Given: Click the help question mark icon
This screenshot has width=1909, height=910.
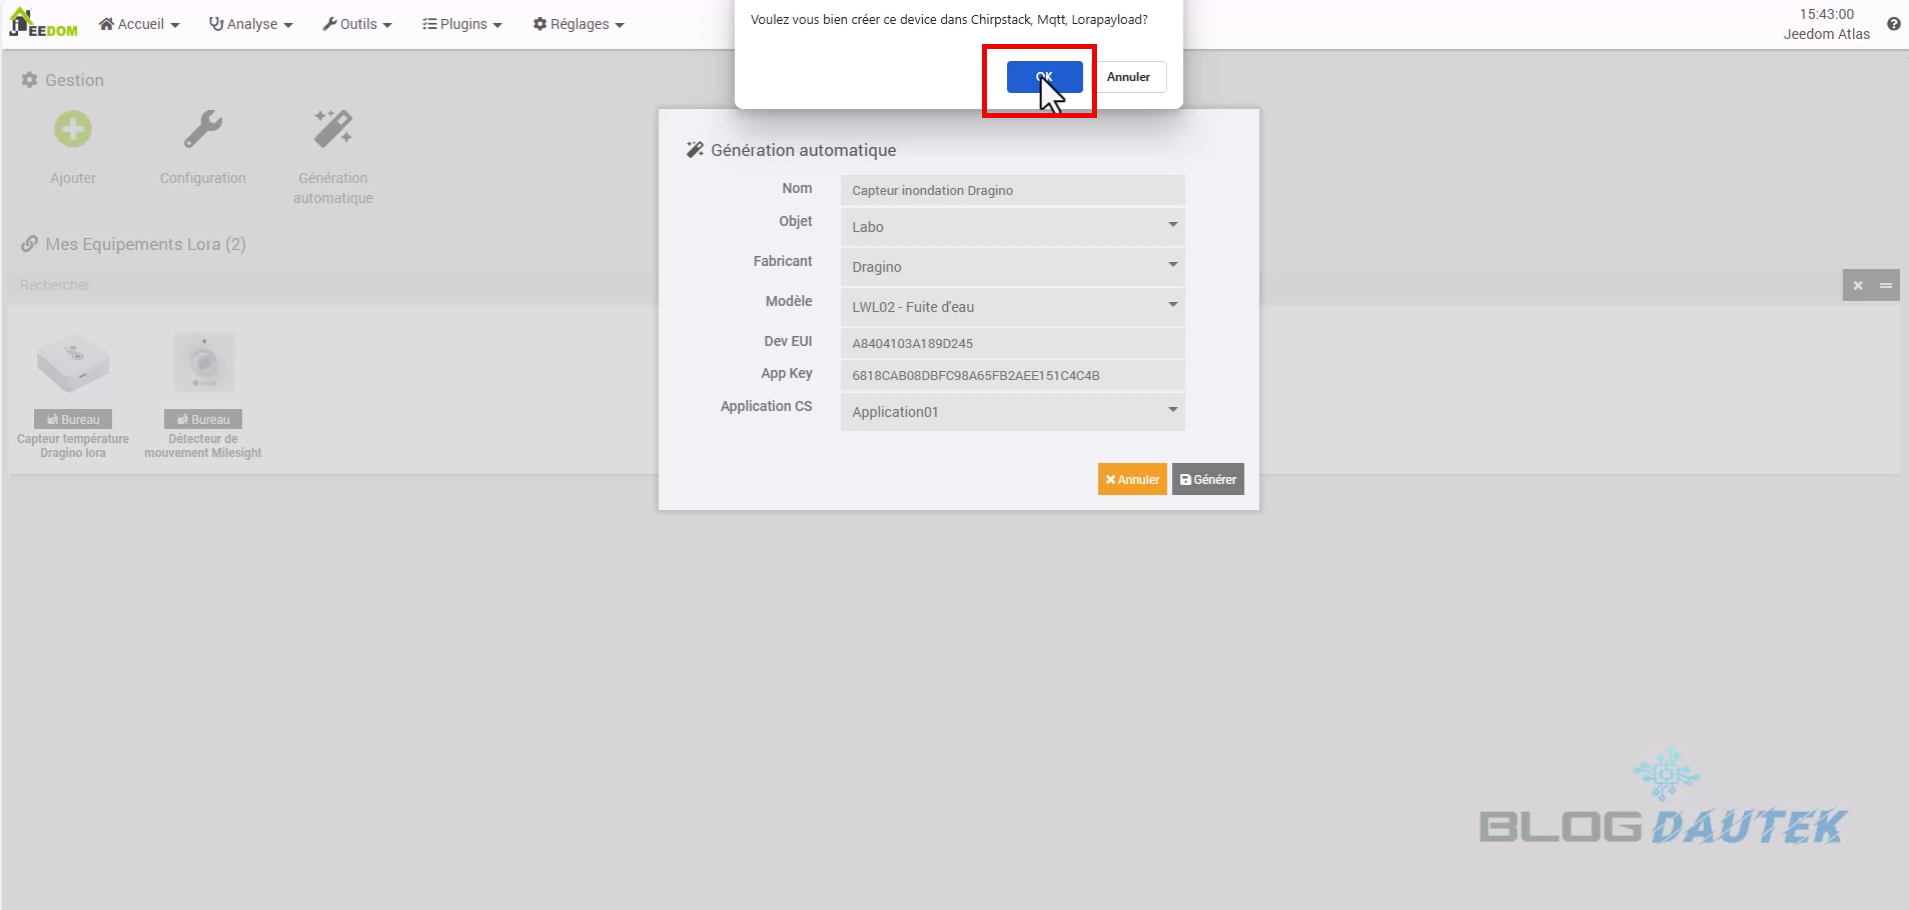Looking at the screenshot, I should click(x=1893, y=24).
